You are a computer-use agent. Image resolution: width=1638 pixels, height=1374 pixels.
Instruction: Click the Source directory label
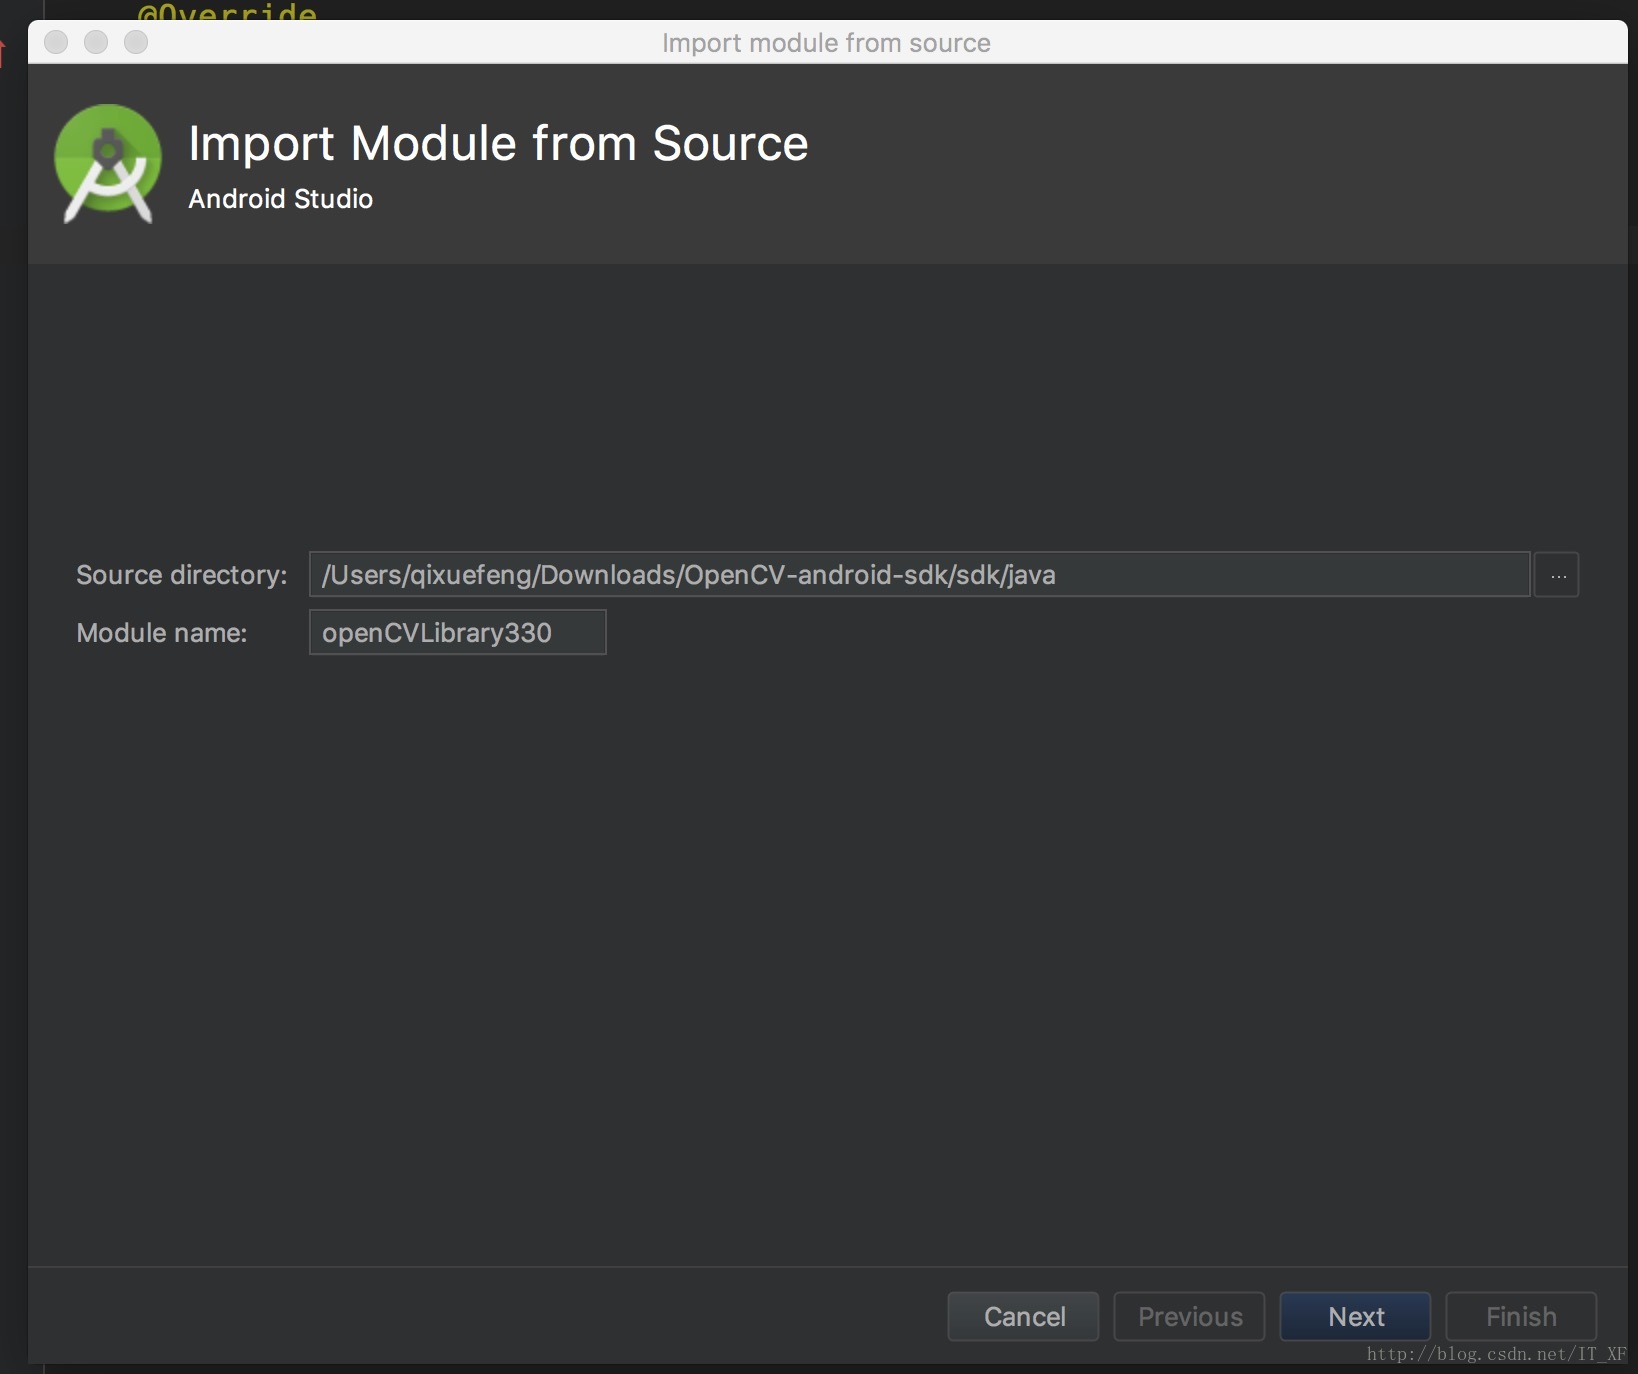[181, 575]
